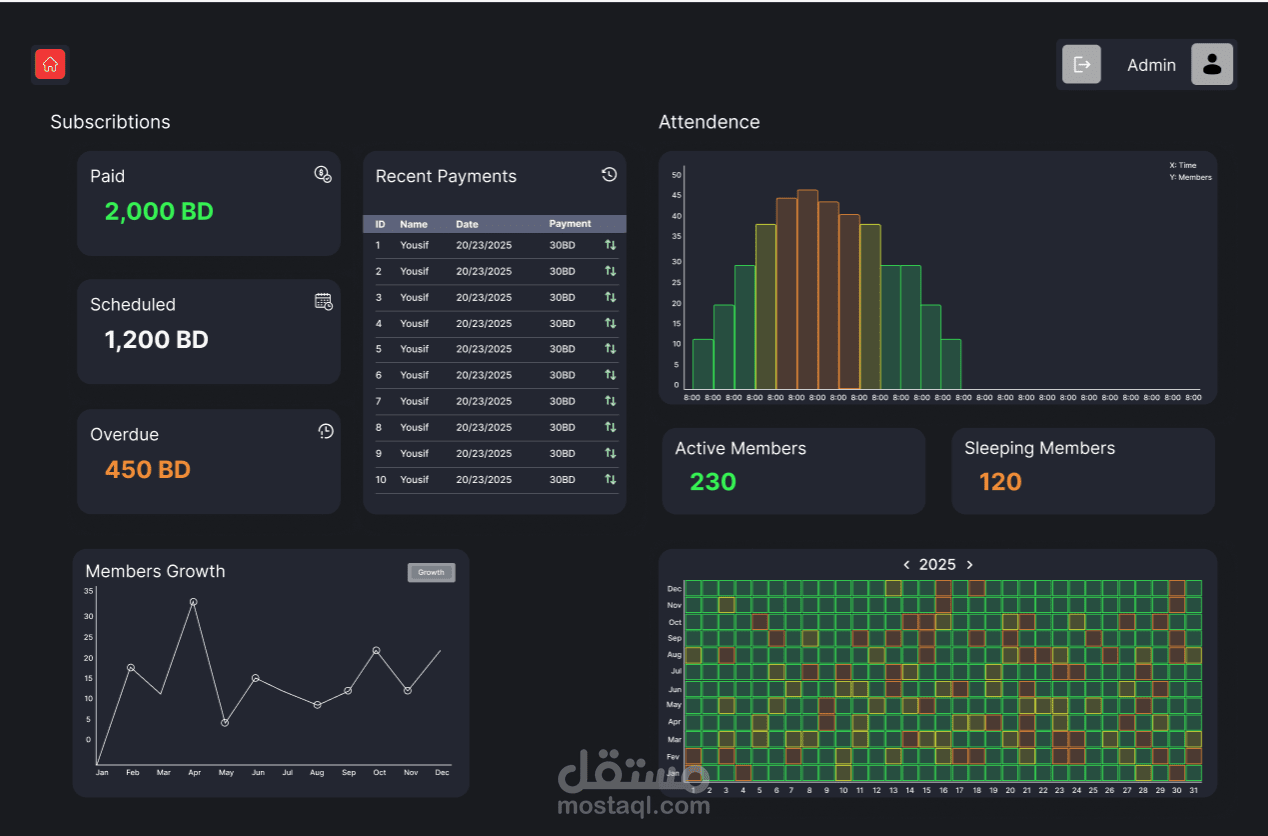This screenshot has height=836, width=1268.
Task: Click the Scheduled calendar icon
Action: [x=323, y=301]
